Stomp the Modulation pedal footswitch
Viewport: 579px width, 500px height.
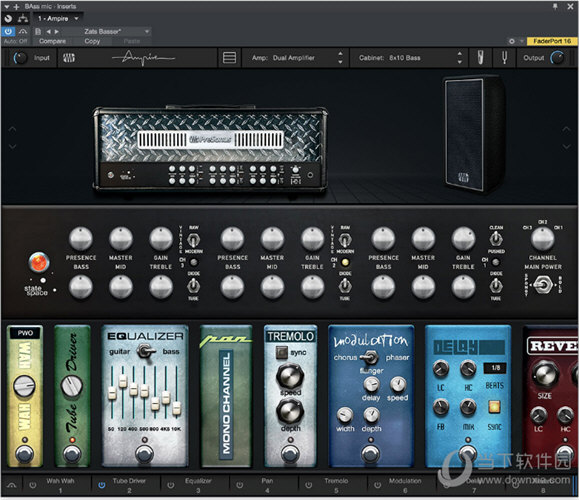pos(370,454)
